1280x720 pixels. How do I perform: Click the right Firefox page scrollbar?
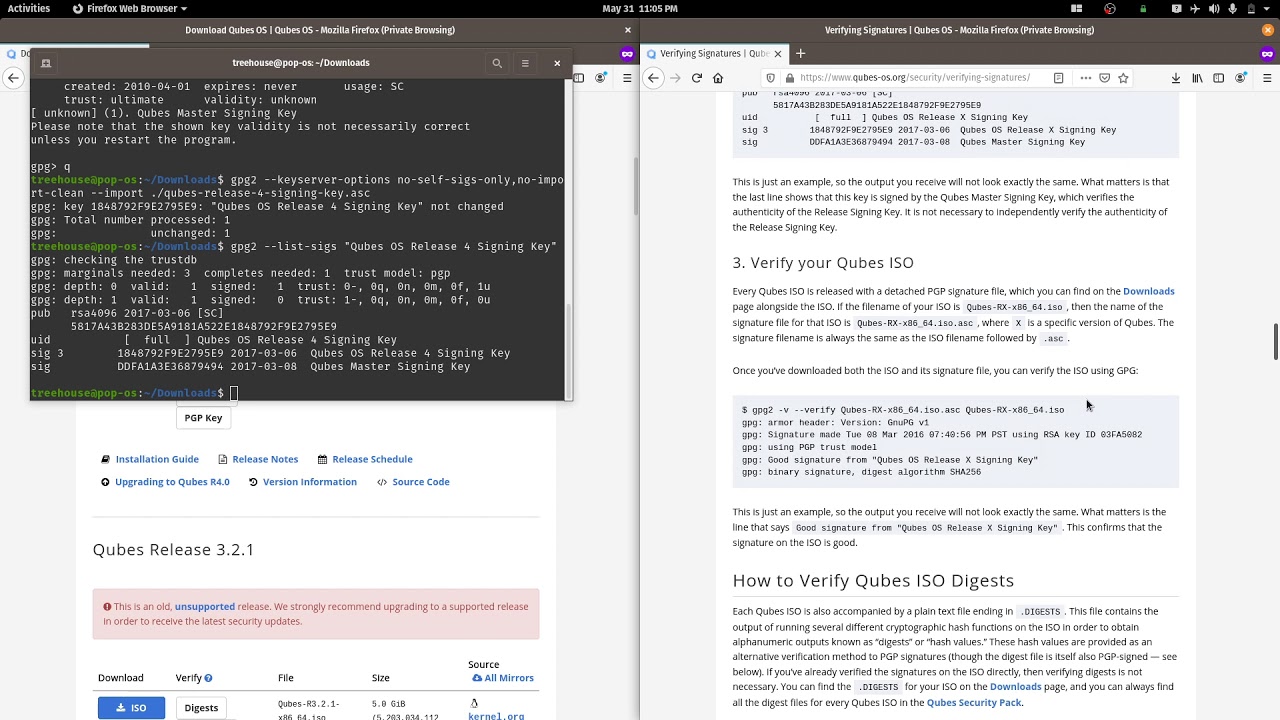(1275, 342)
